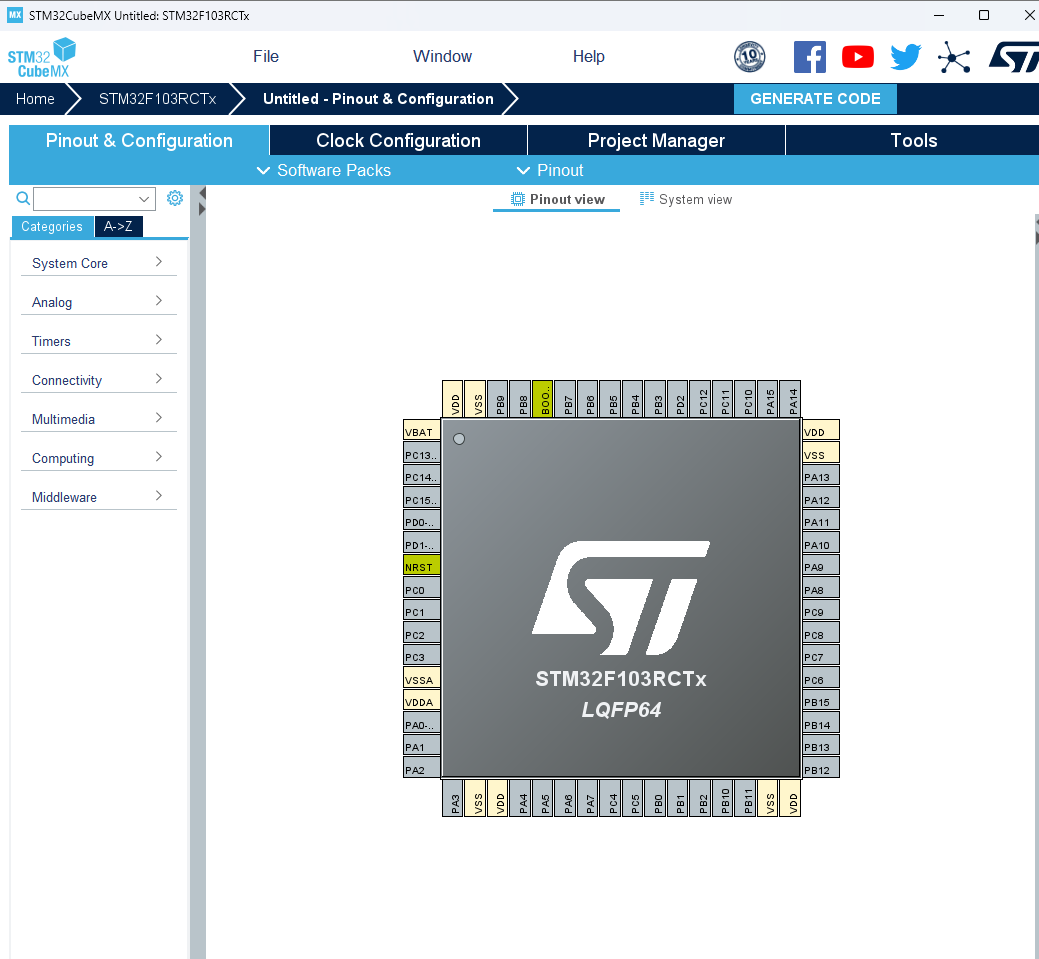Open the categories settings gear icon
The image size is (1039, 959).
pyautogui.click(x=175, y=198)
